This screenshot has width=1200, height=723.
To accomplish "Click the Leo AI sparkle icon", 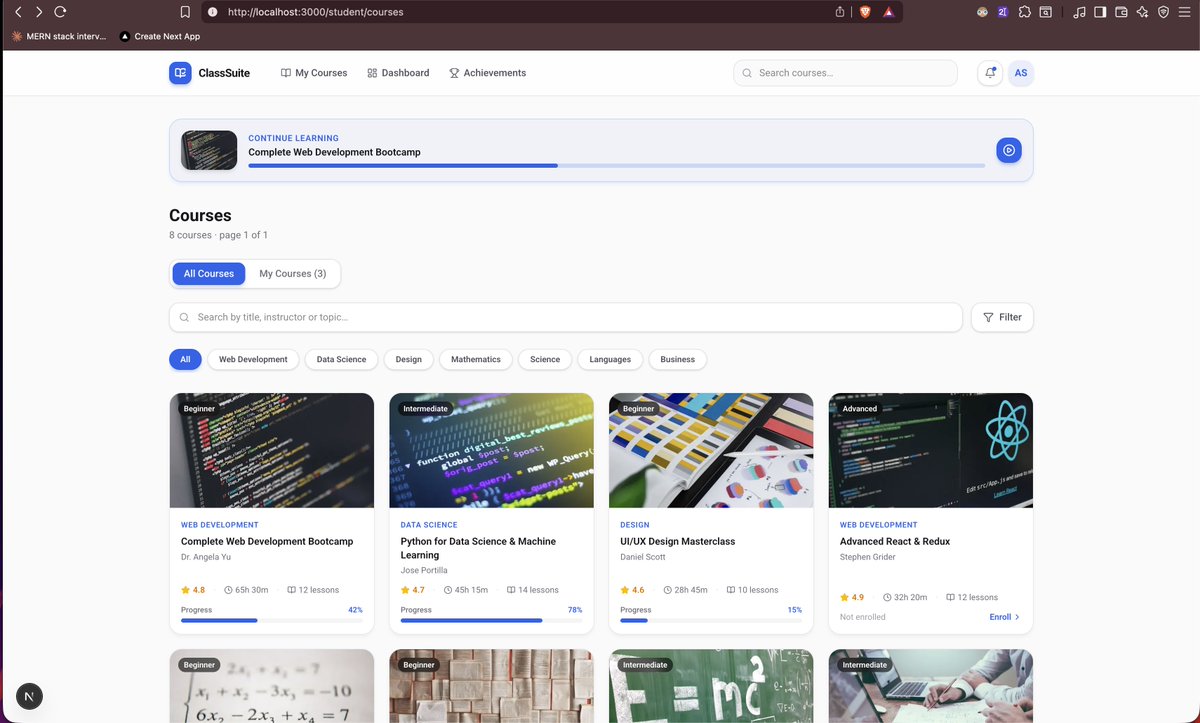I will pyautogui.click(x=1142, y=12).
